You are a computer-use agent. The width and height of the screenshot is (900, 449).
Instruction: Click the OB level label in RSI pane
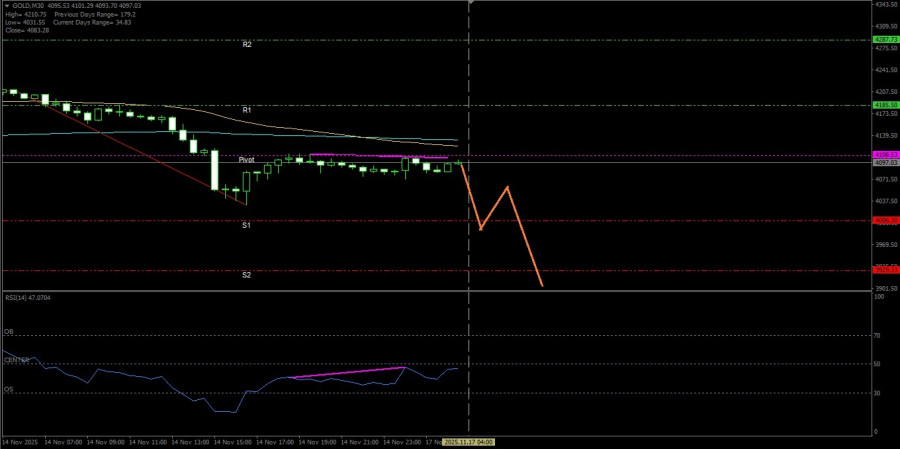[9, 332]
